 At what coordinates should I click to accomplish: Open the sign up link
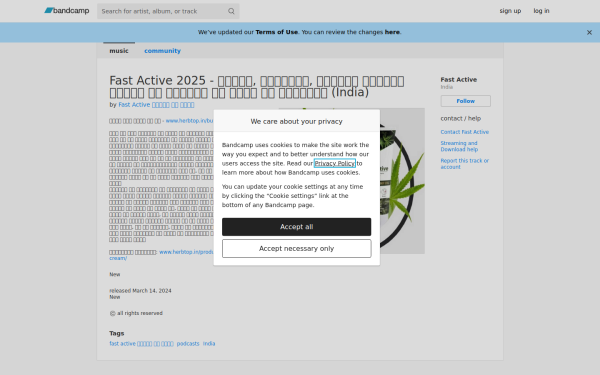coord(510,11)
